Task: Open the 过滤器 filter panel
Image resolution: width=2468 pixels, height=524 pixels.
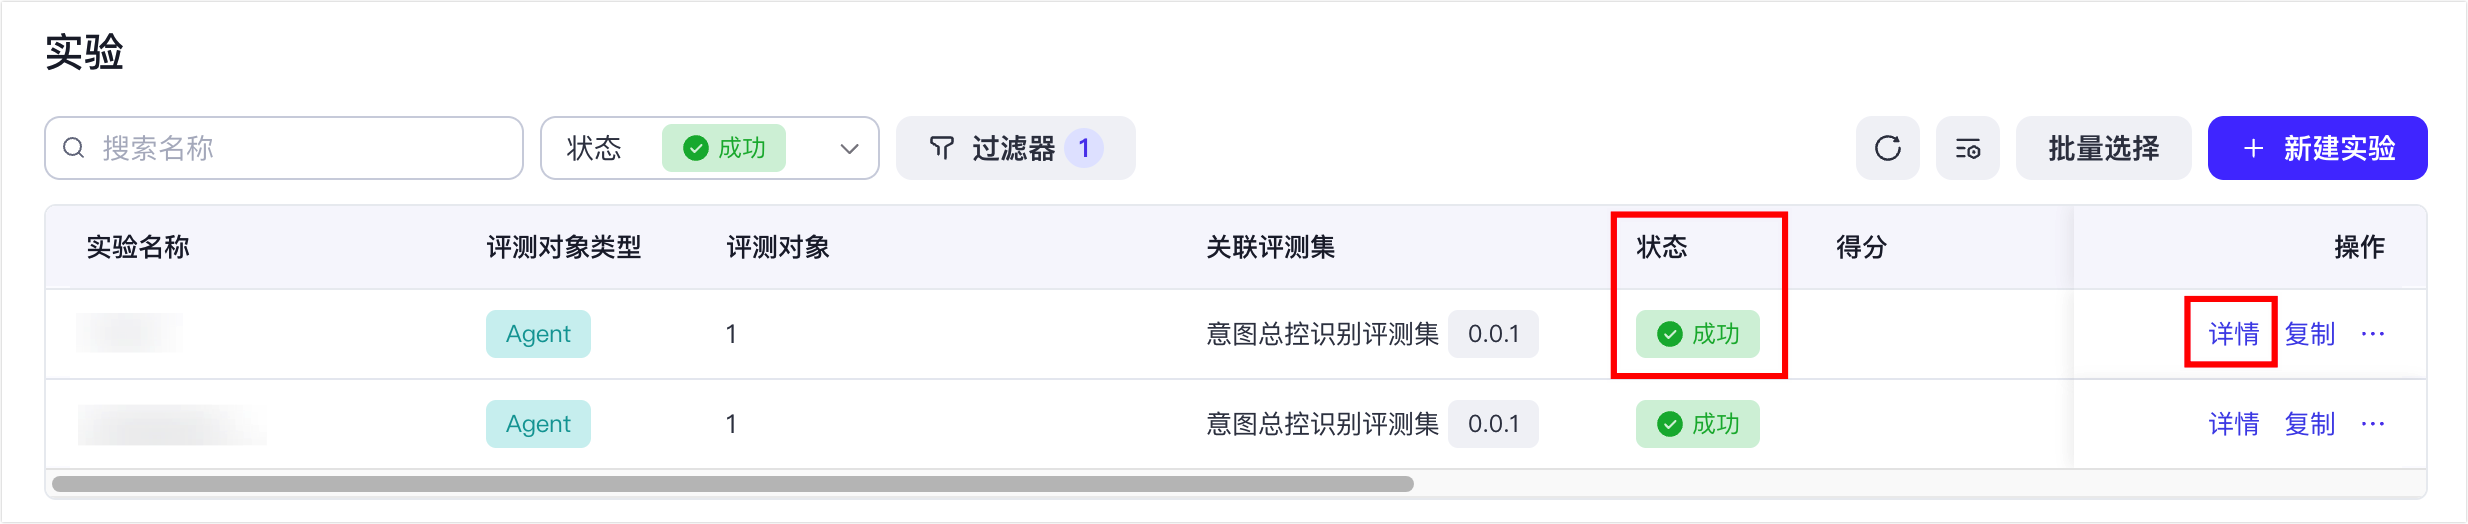Action: coord(1015,148)
